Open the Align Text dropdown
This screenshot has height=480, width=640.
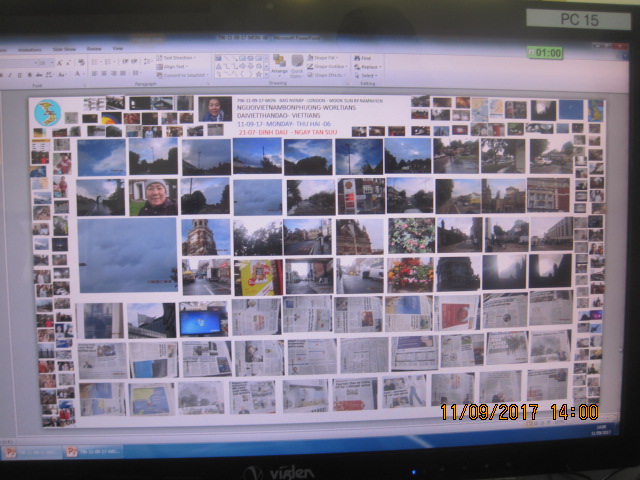click(x=171, y=67)
